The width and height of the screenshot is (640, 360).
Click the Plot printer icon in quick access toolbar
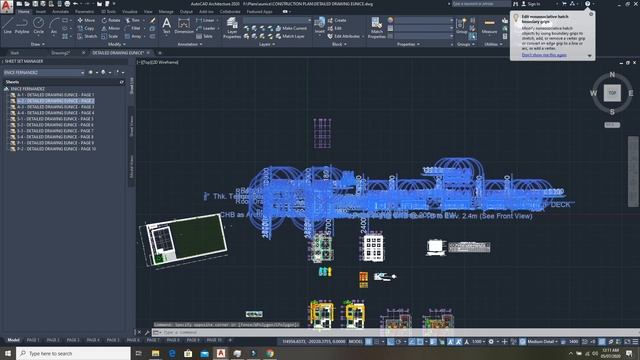(67, 4)
